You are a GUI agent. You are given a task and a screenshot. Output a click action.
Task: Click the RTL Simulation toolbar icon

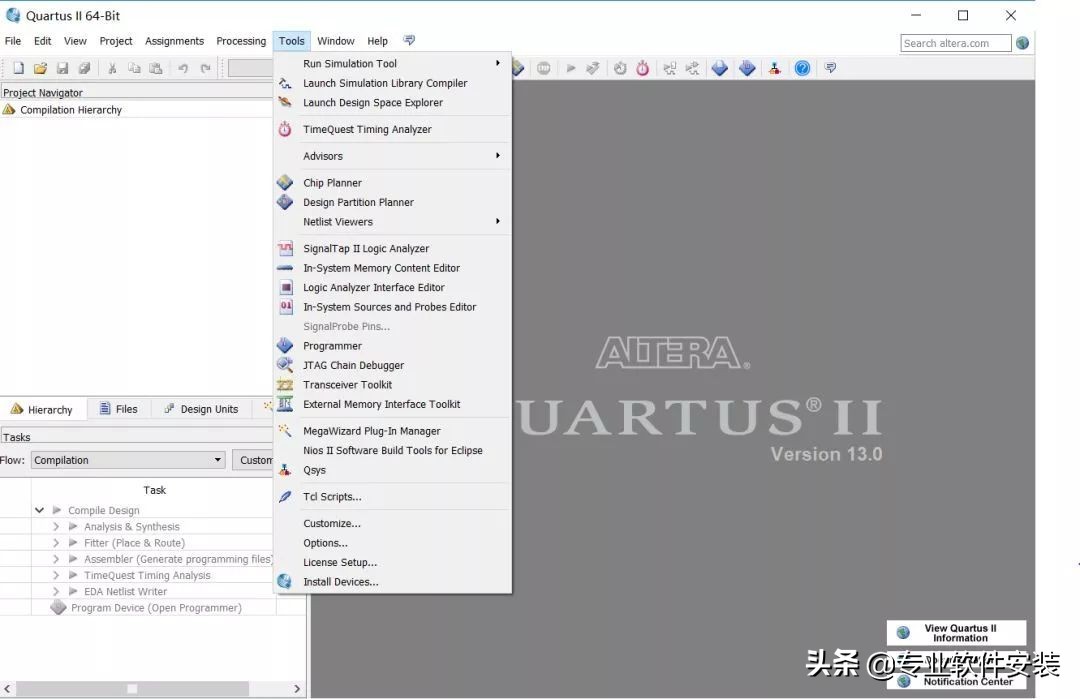click(669, 68)
